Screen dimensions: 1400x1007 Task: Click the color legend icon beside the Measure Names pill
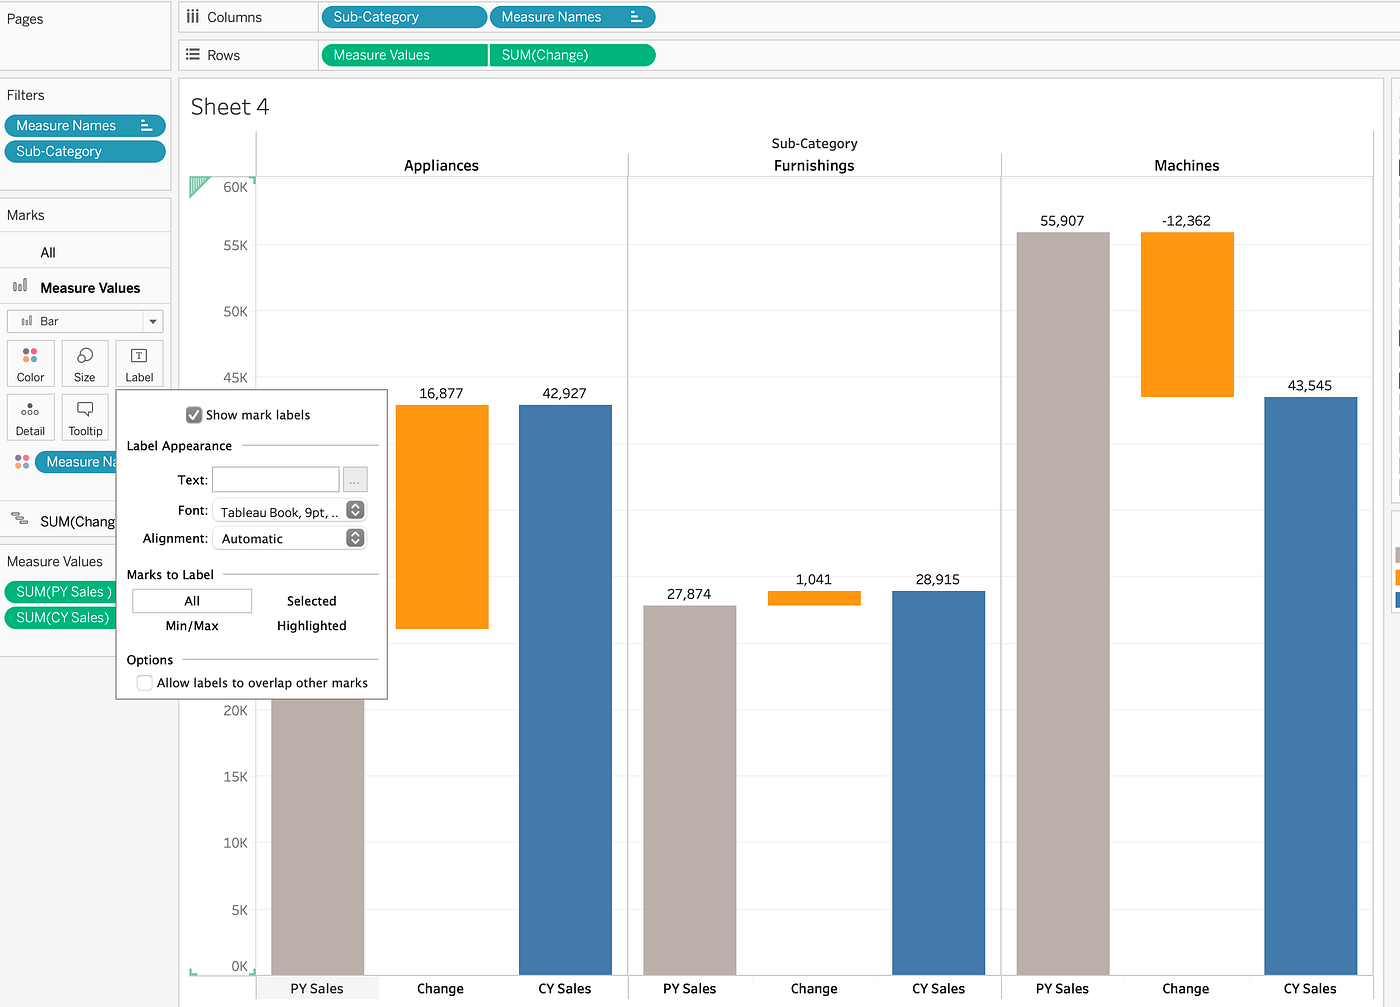[x=21, y=461]
